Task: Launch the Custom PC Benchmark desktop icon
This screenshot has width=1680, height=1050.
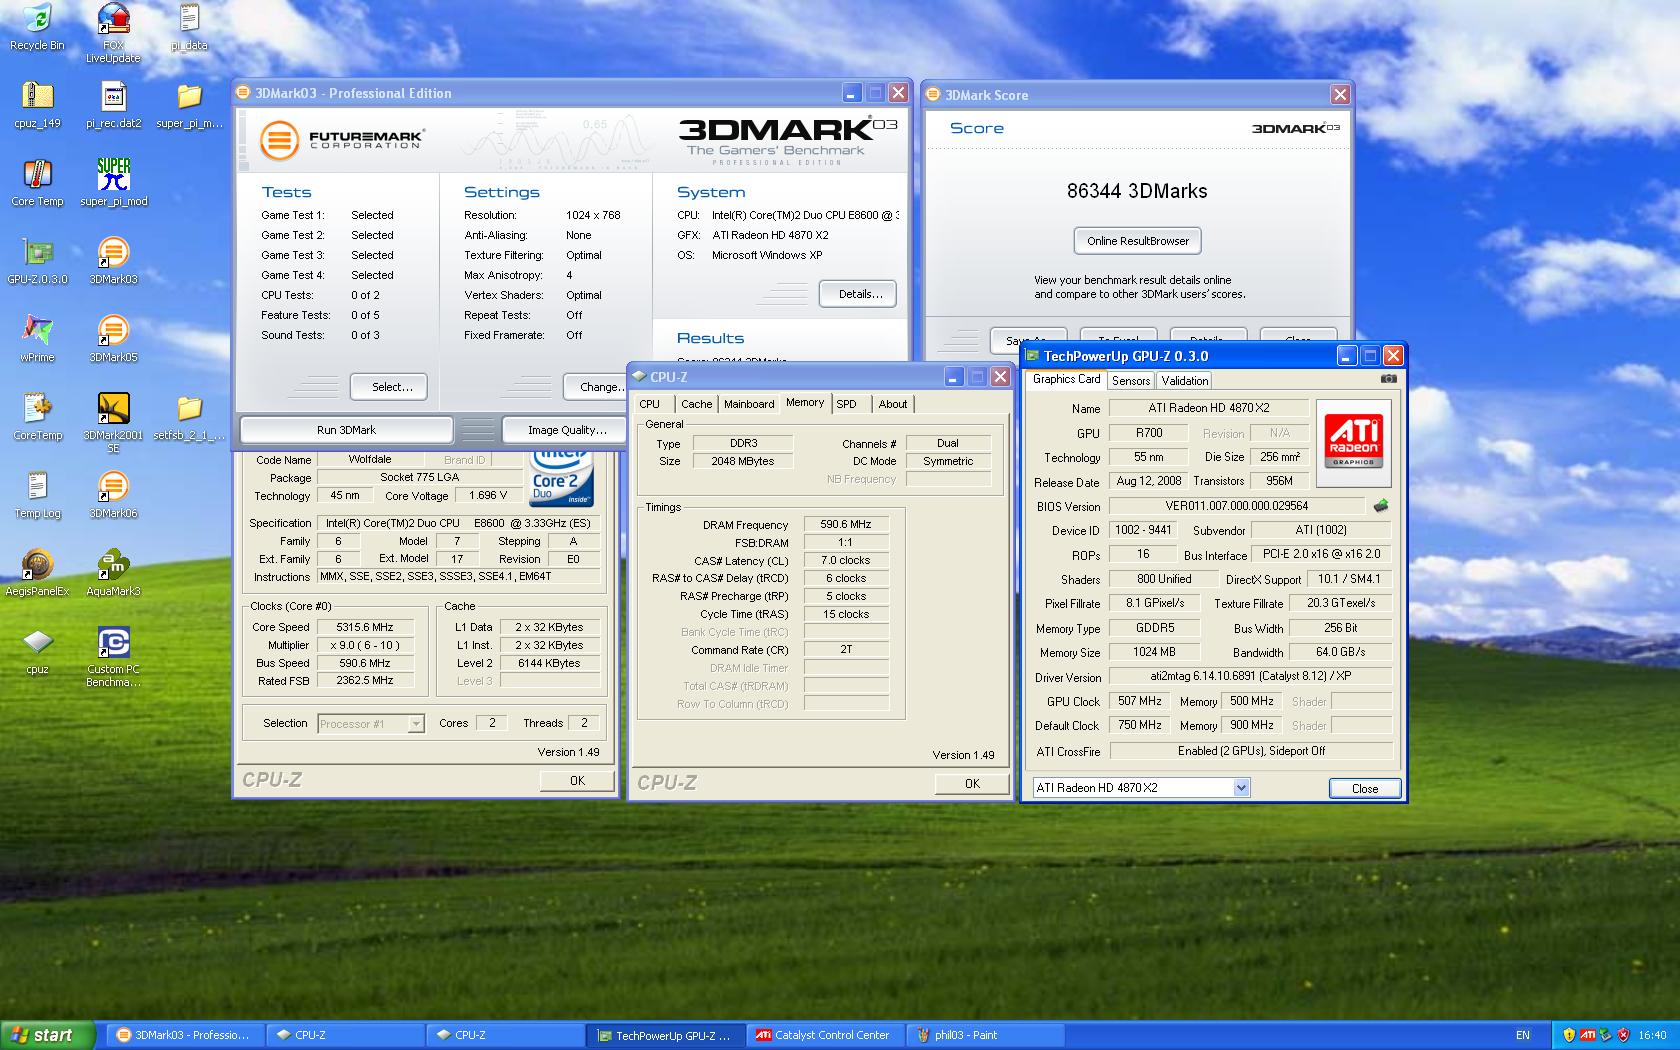Action: (x=113, y=656)
